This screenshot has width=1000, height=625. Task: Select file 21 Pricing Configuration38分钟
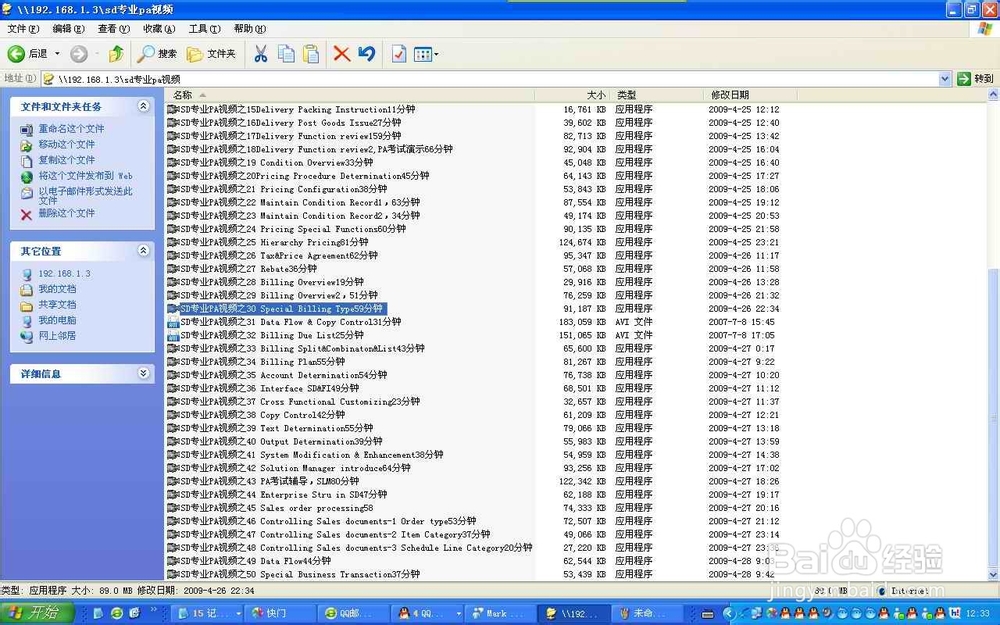click(277, 189)
